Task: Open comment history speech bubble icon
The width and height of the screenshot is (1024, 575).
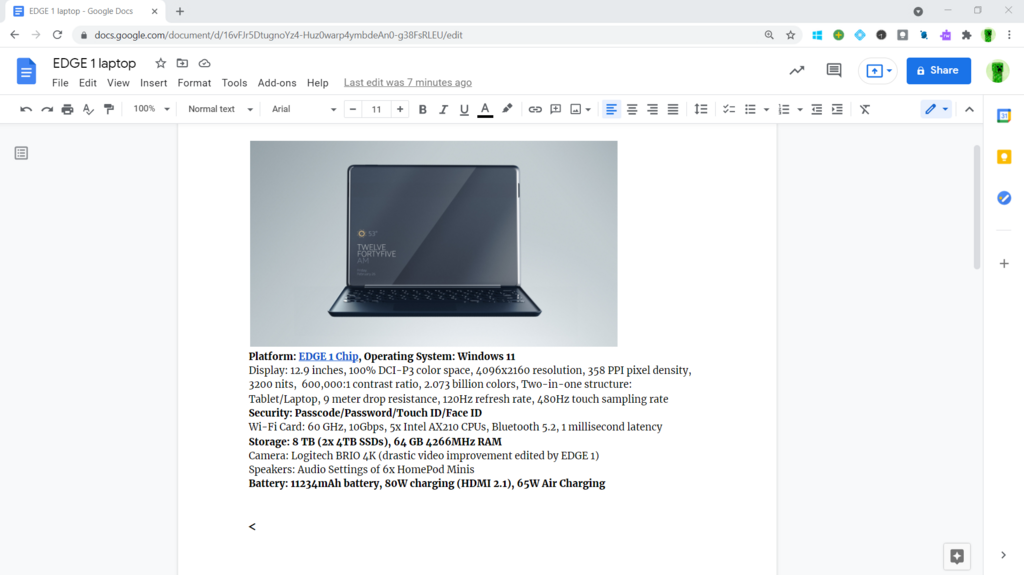Action: pyautogui.click(x=834, y=71)
